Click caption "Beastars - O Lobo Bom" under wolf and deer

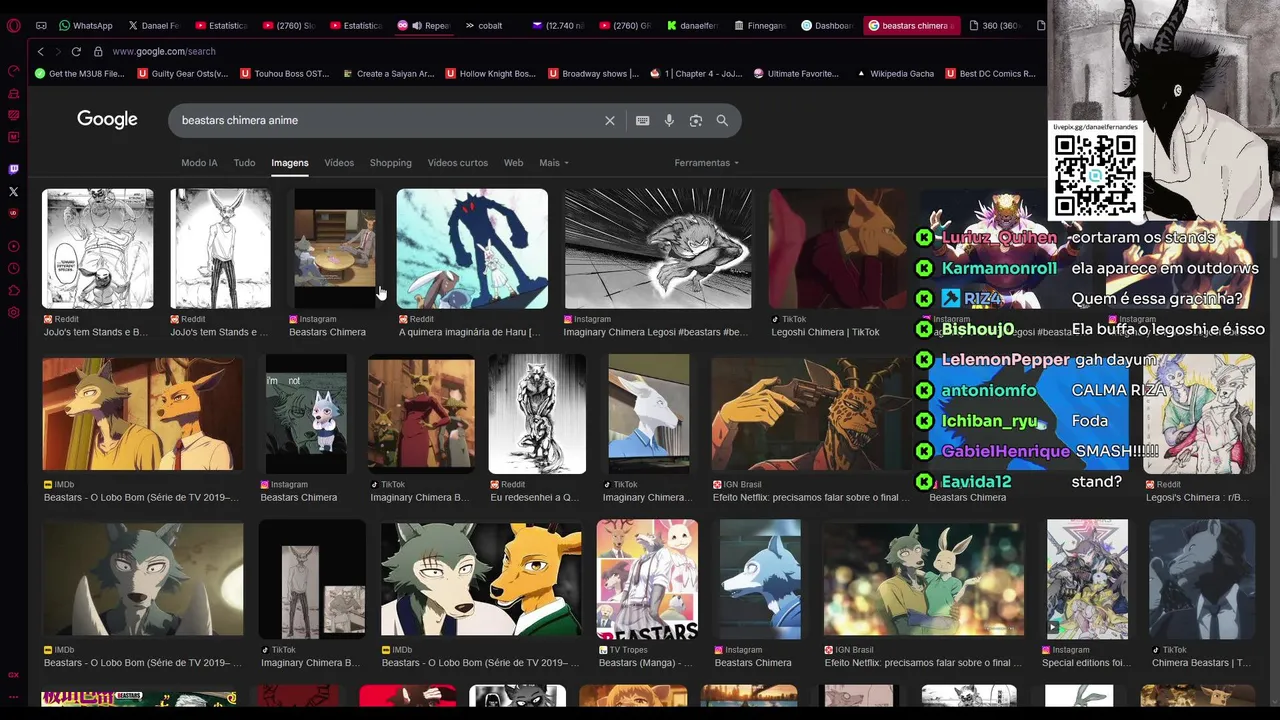pos(141,497)
